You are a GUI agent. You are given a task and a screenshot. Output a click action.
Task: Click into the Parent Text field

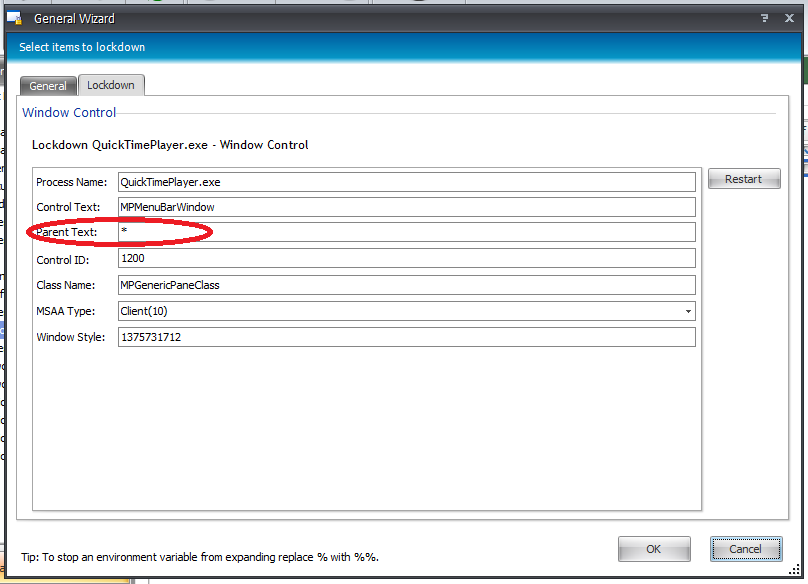(405, 232)
